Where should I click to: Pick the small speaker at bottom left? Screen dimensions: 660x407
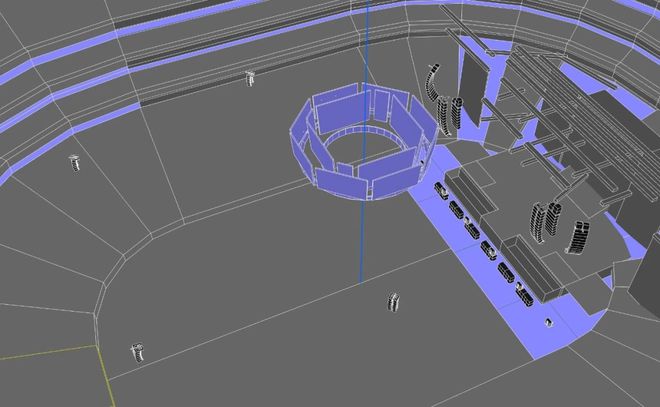coord(137,350)
